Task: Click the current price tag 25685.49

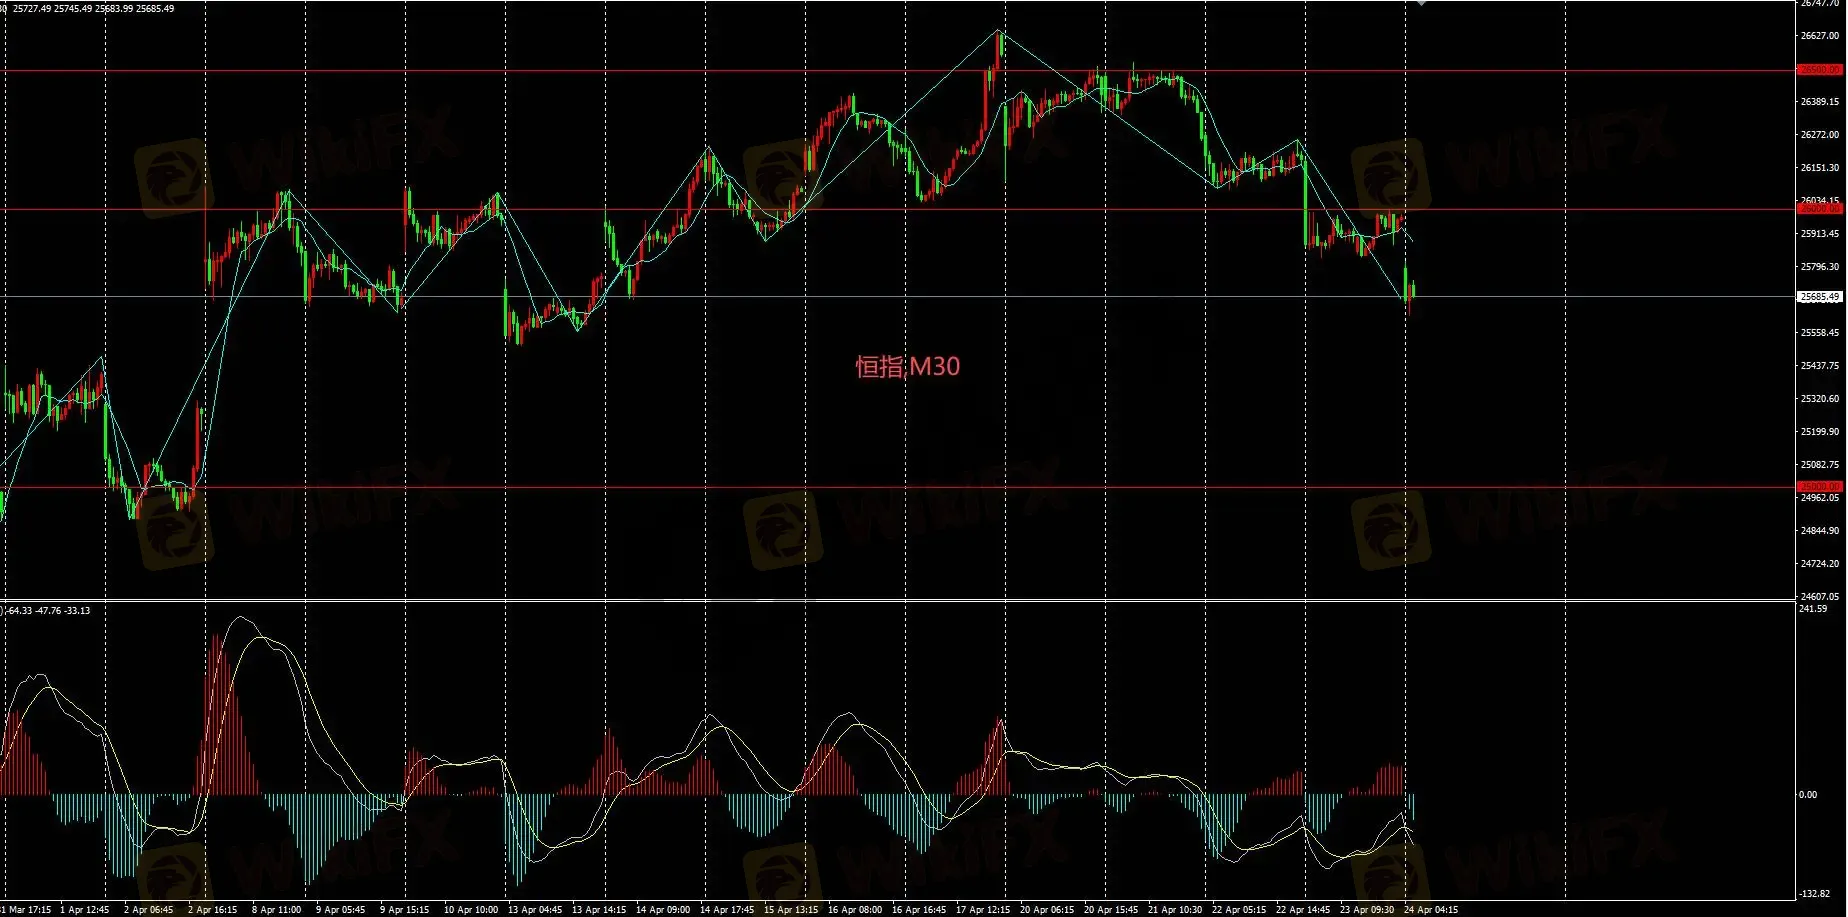Action: point(1819,297)
